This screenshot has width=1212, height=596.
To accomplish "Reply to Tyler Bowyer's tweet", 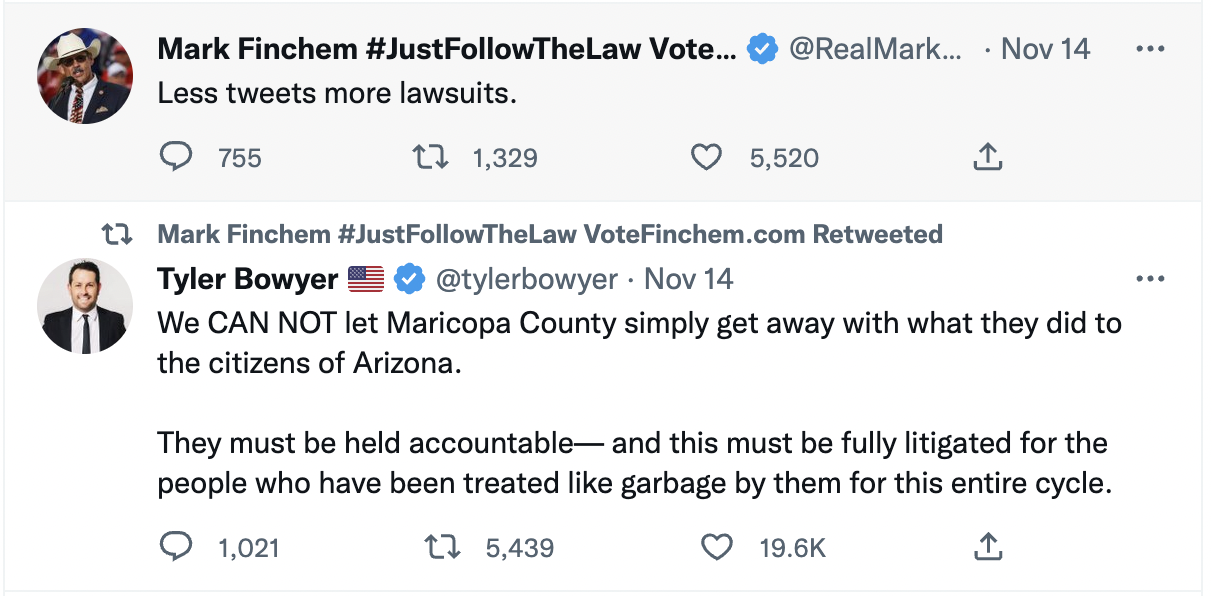I will tap(178, 546).
